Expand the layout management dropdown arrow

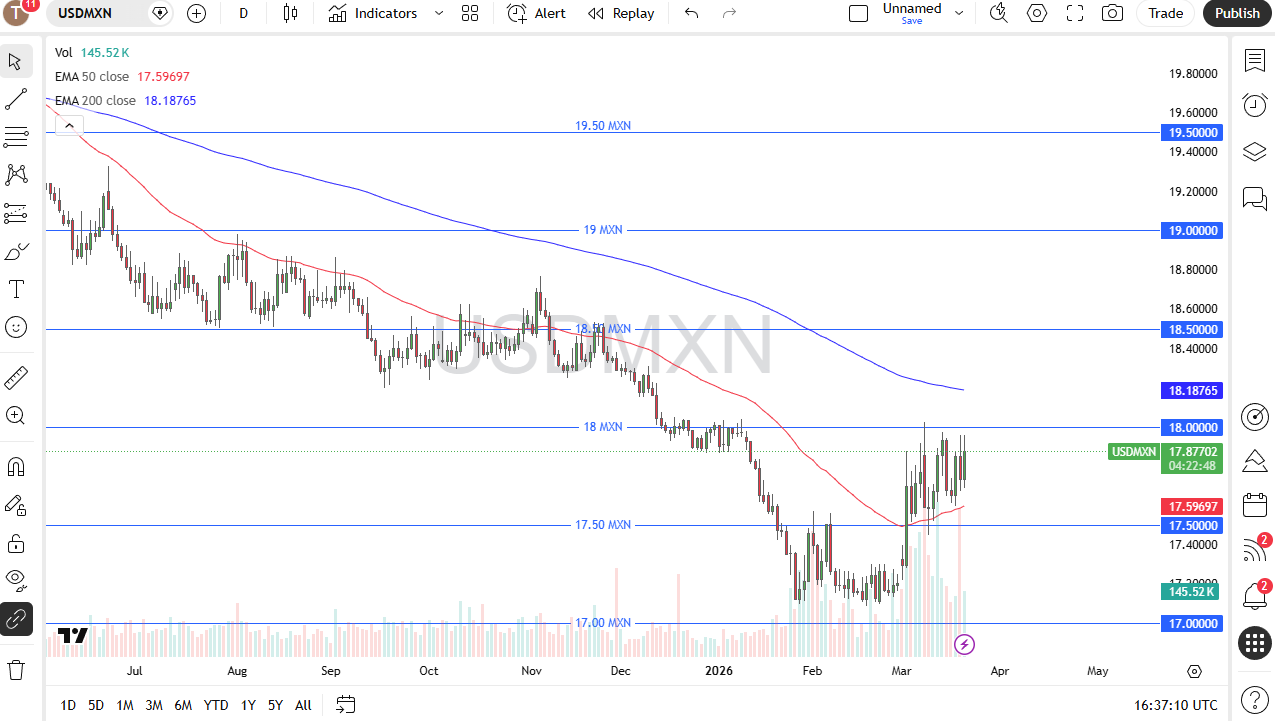tap(959, 13)
